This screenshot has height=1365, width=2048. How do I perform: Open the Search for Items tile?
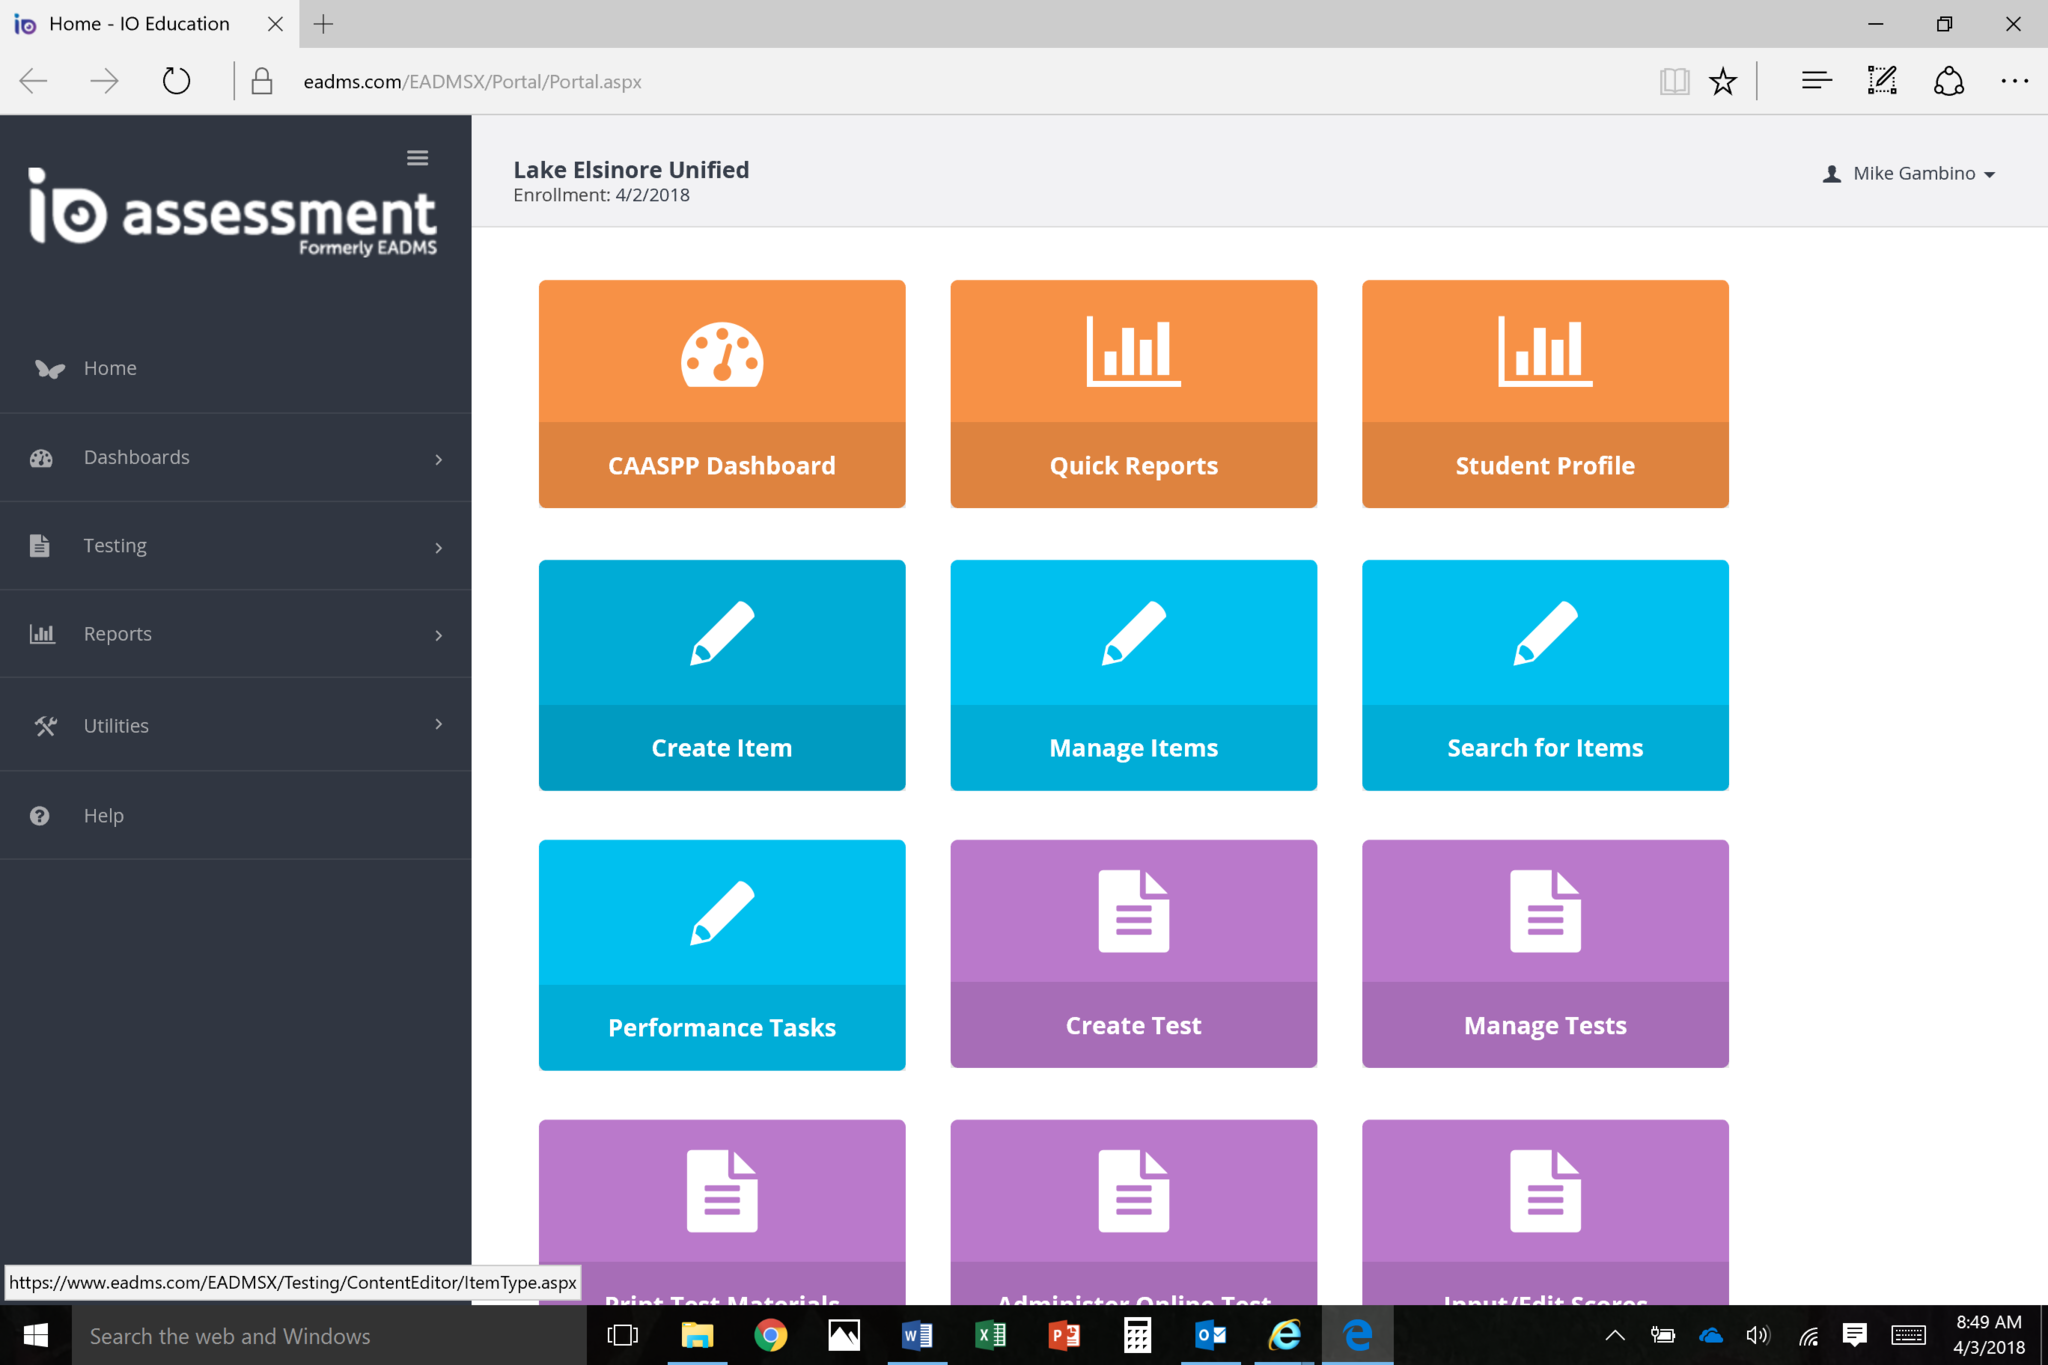tap(1544, 675)
